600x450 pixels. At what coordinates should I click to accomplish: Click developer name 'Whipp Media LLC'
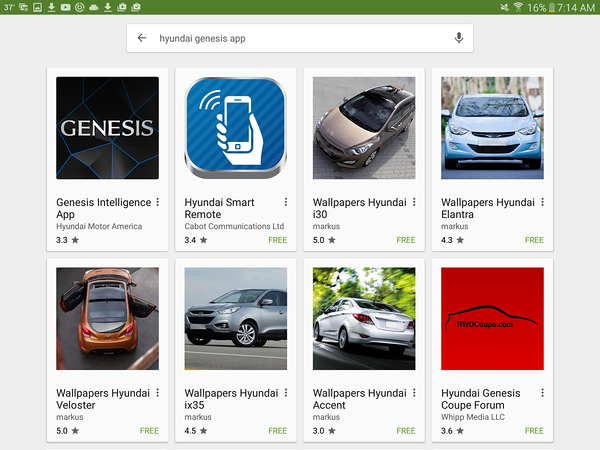tap(473, 417)
